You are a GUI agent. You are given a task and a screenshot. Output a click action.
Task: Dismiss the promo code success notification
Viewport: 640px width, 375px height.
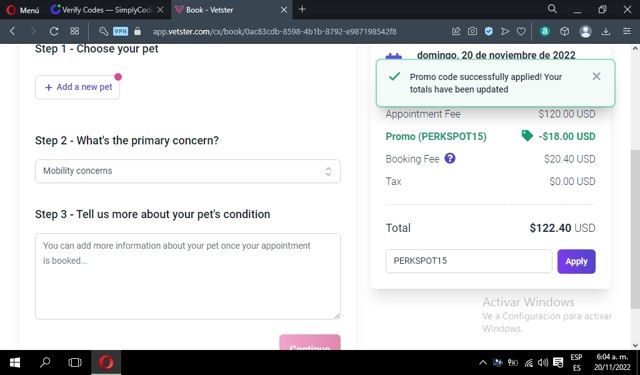(596, 76)
